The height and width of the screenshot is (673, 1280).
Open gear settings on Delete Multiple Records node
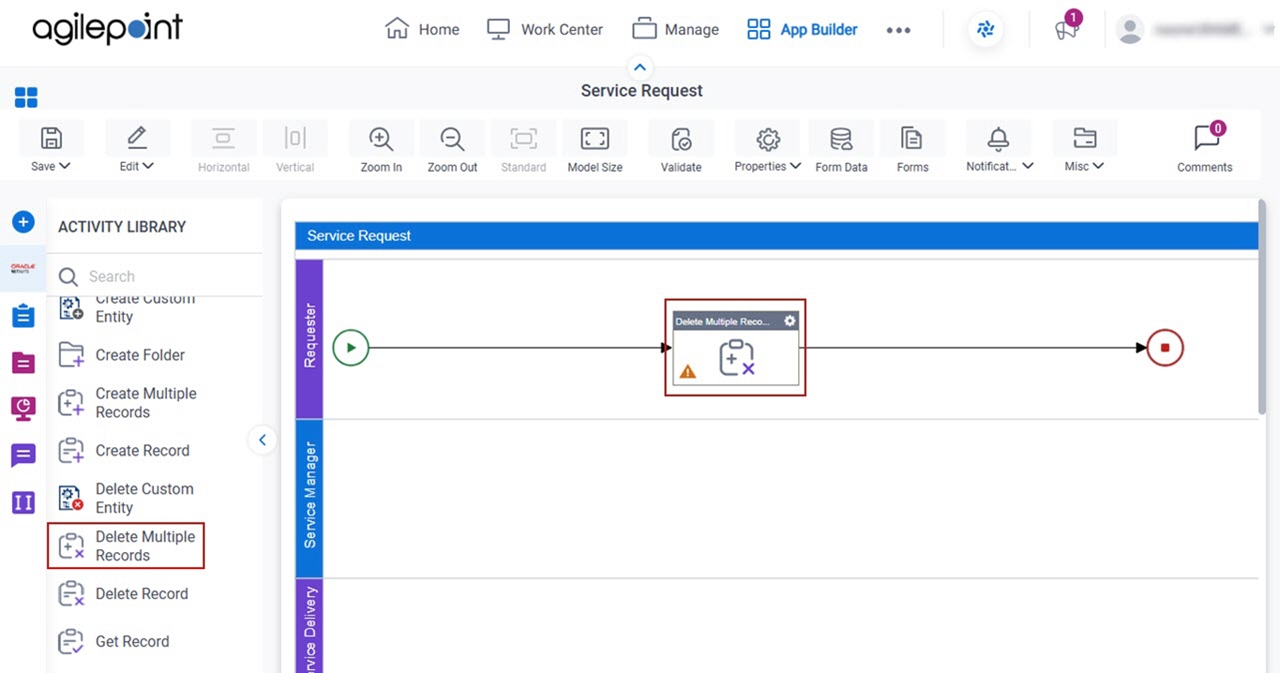[x=790, y=321]
